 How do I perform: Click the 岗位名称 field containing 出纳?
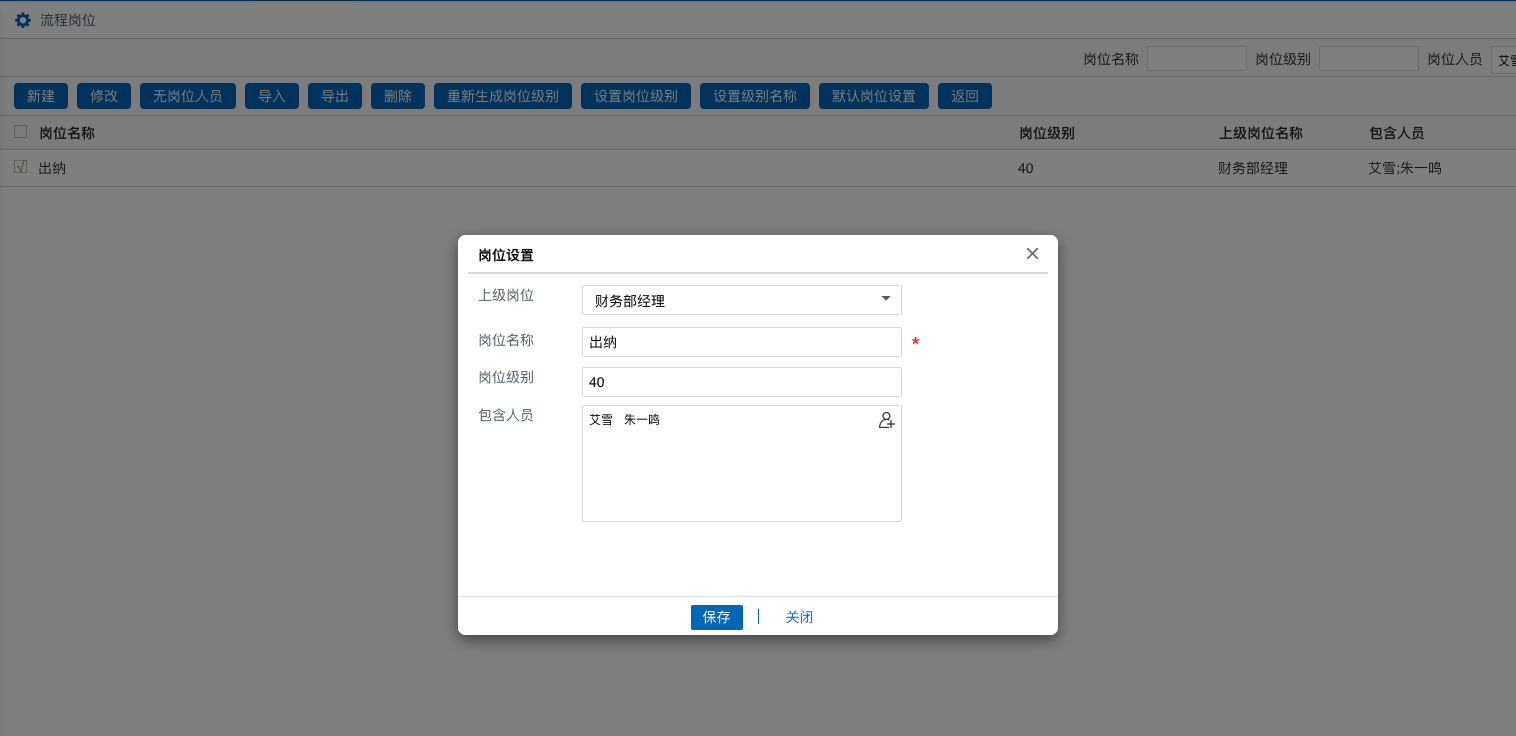coord(741,342)
